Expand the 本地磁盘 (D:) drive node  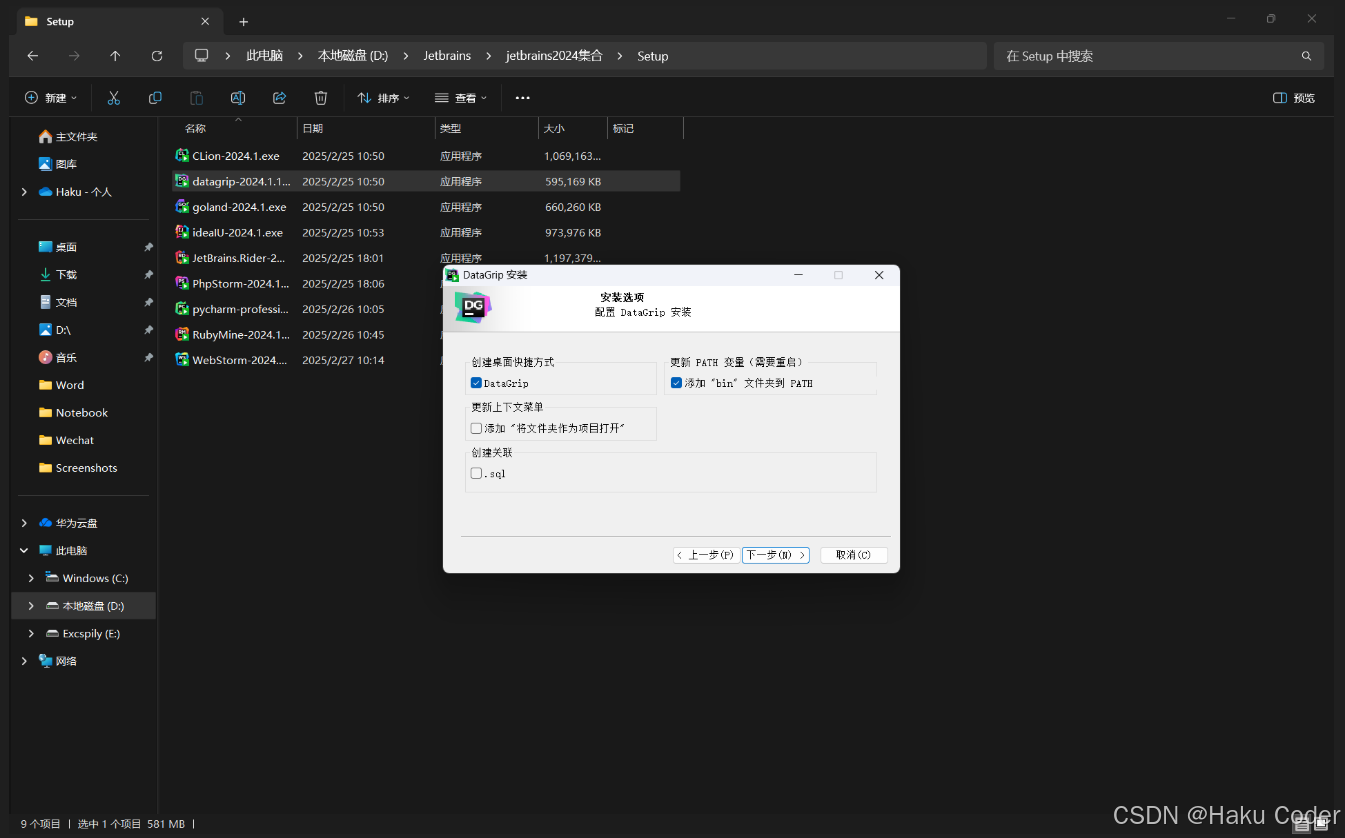click(x=31, y=606)
